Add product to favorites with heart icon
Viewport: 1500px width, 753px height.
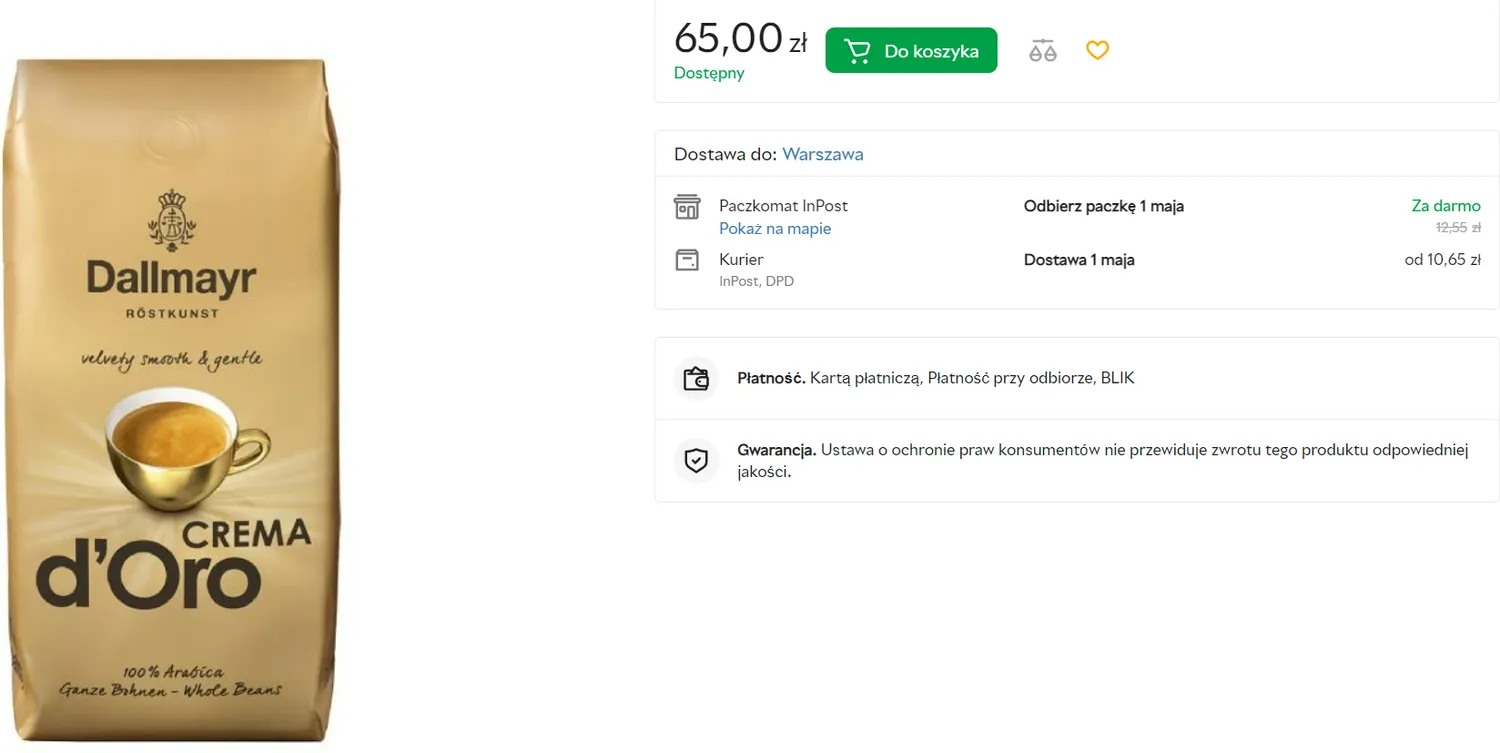point(1098,50)
